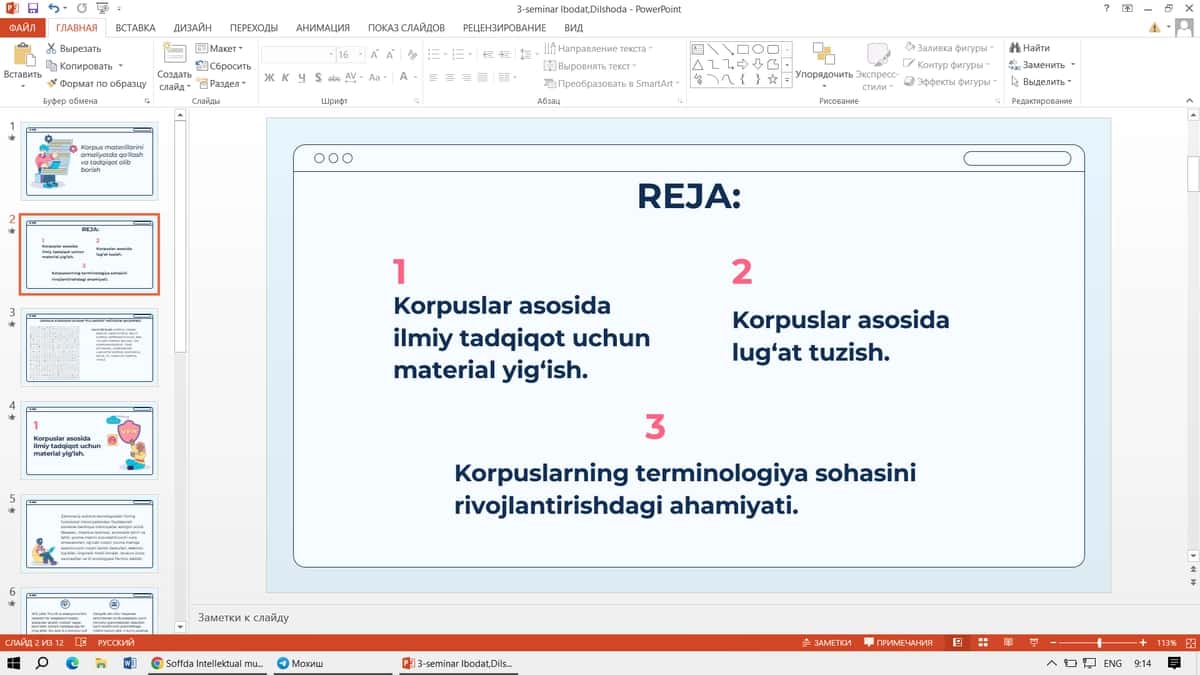The width and height of the screenshot is (1200, 675).
Task: Click Формат по образцу format painter
Action: 96,84
